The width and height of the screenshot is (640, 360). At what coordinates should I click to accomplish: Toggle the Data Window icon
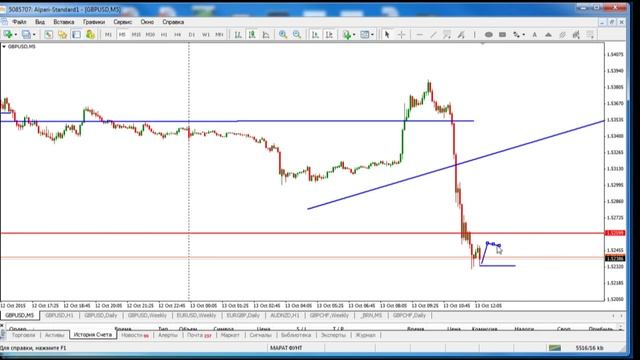pos(62,35)
